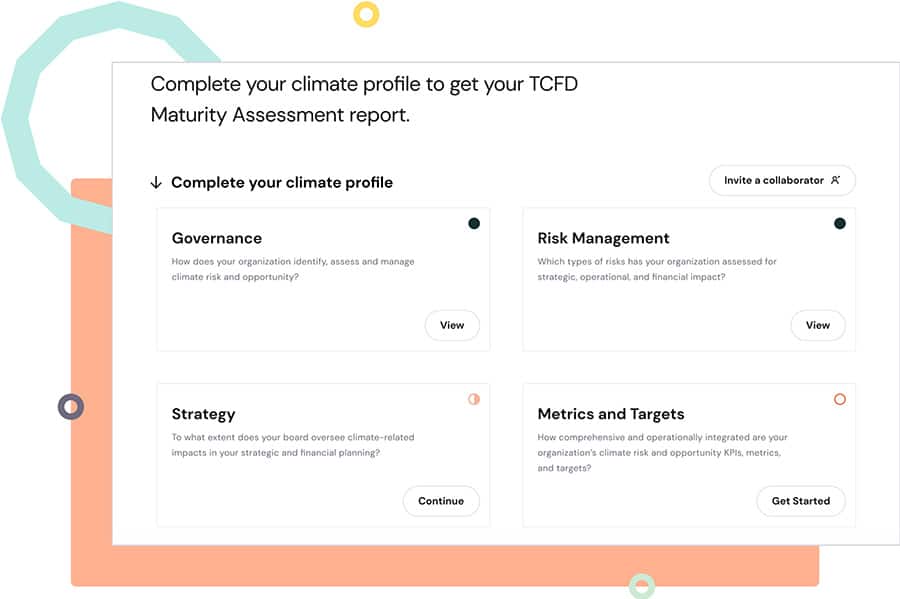Image resolution: width=900 pixels, height=599 pixels.
Task: Click the Complete your climate profile heading
Action: click(282, 182)
